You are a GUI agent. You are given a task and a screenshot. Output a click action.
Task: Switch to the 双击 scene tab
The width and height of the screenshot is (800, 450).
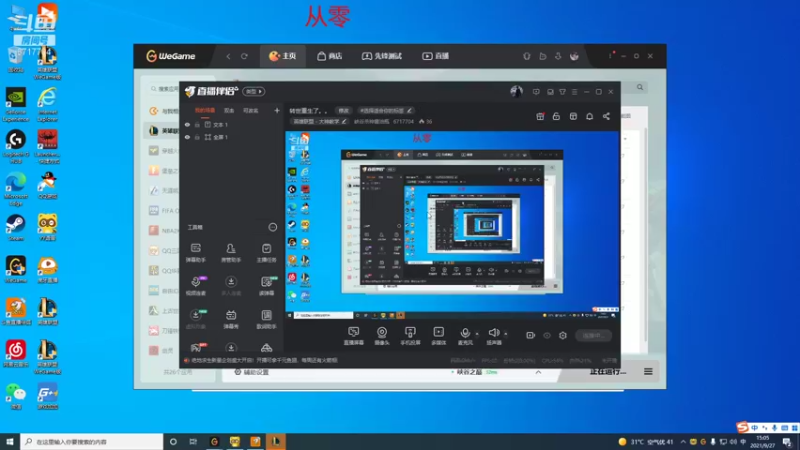229,111
